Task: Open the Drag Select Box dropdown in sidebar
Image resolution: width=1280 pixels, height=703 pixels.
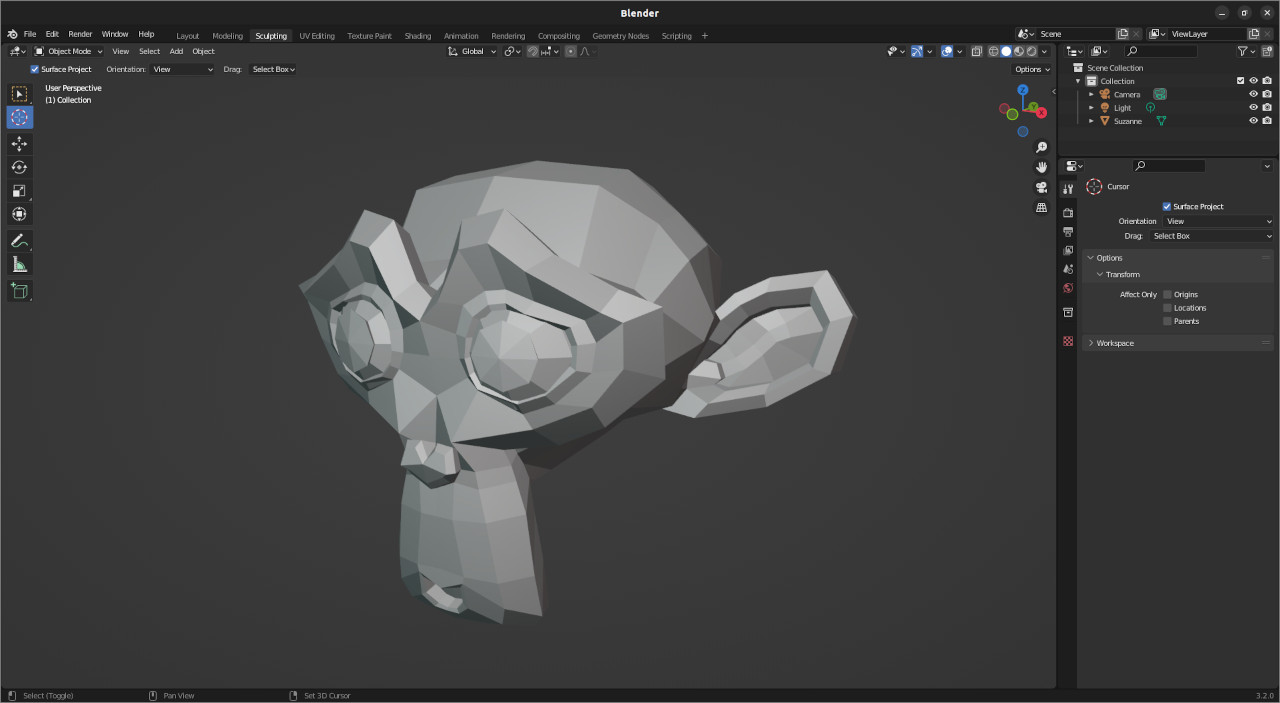Action: pos(1212,236)
